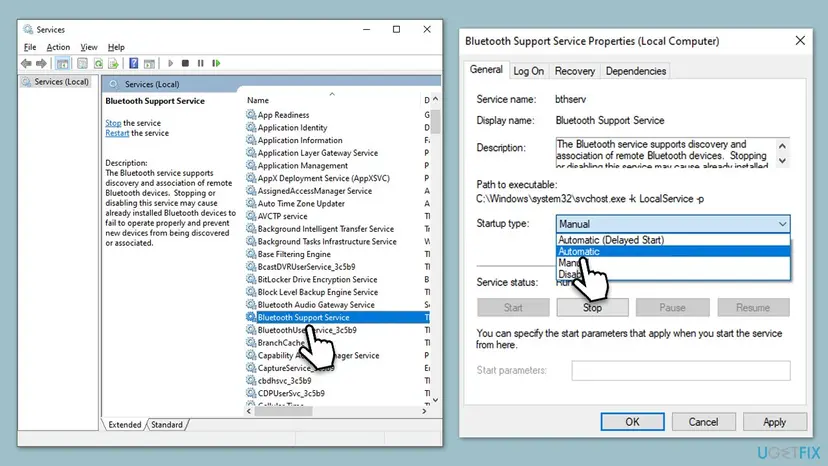Viewport: 828px width, 466px height.
Task: Click gear icon beside cbdhsvc_3c5b9
Action: (251, 380)
